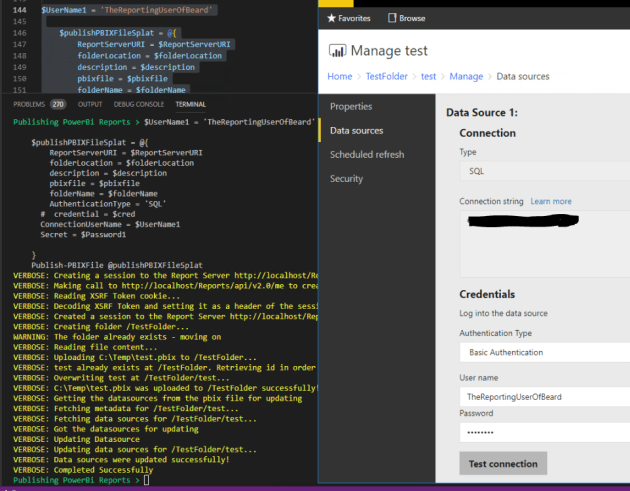Click $UserName1 assignment on editor line 144
Image resolution: width=630 pixels, height=491 pixels.
coord(127,10)
